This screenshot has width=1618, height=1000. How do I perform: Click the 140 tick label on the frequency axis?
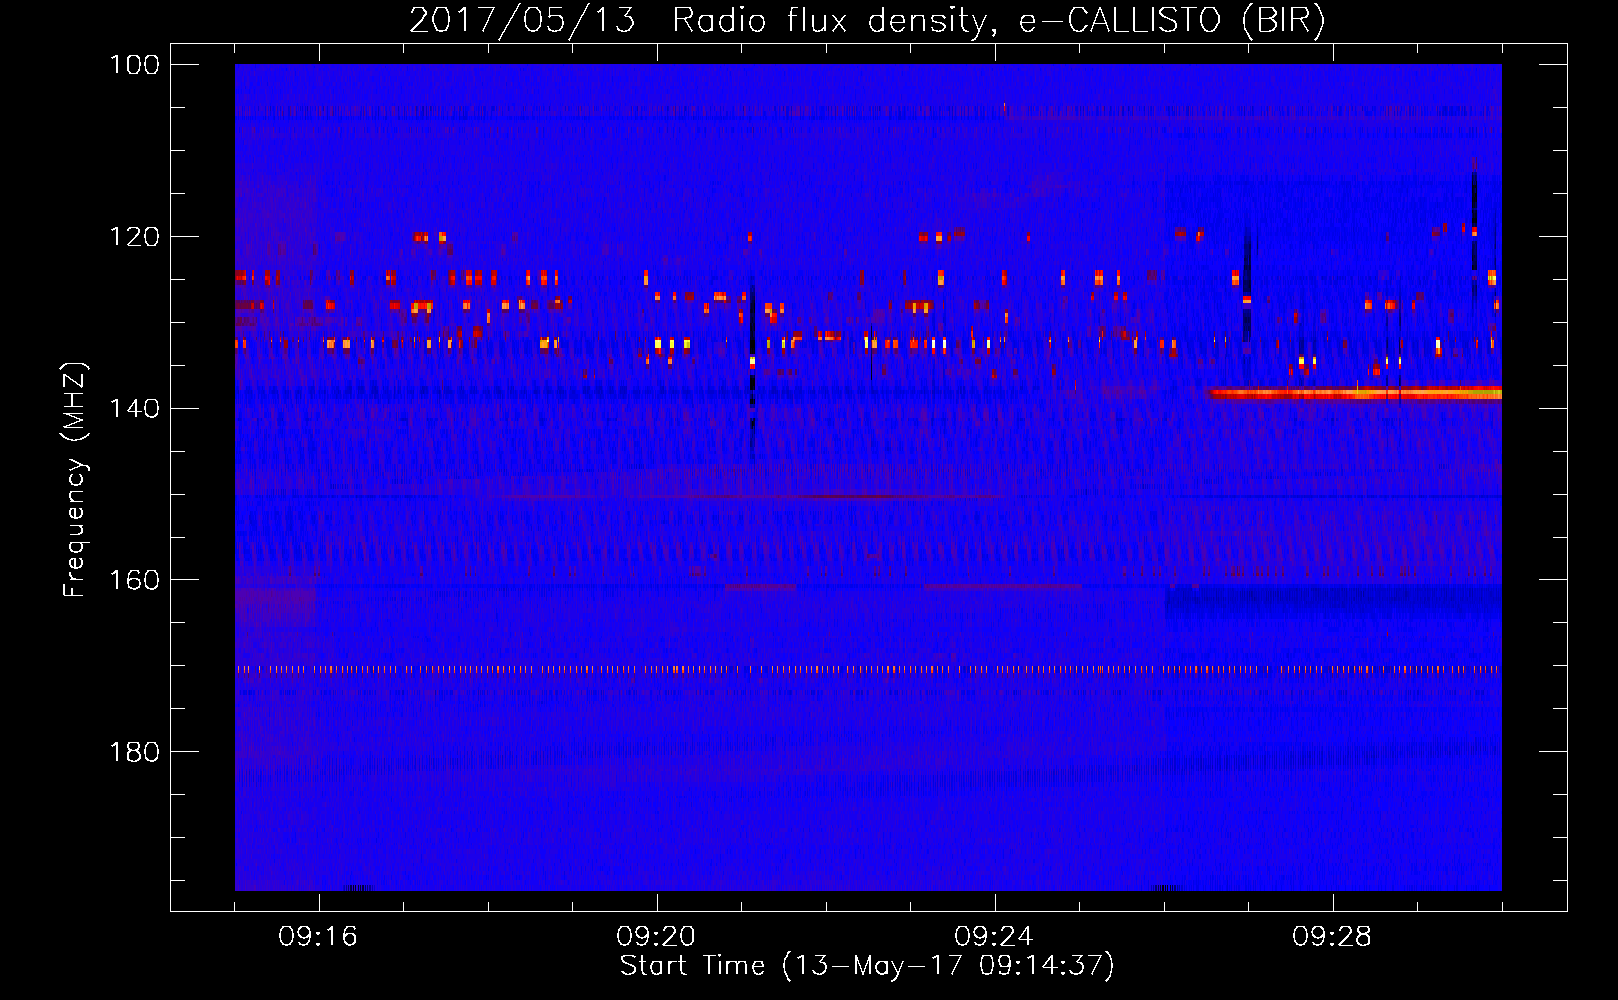pyautogui.click(x=133, y=408)
